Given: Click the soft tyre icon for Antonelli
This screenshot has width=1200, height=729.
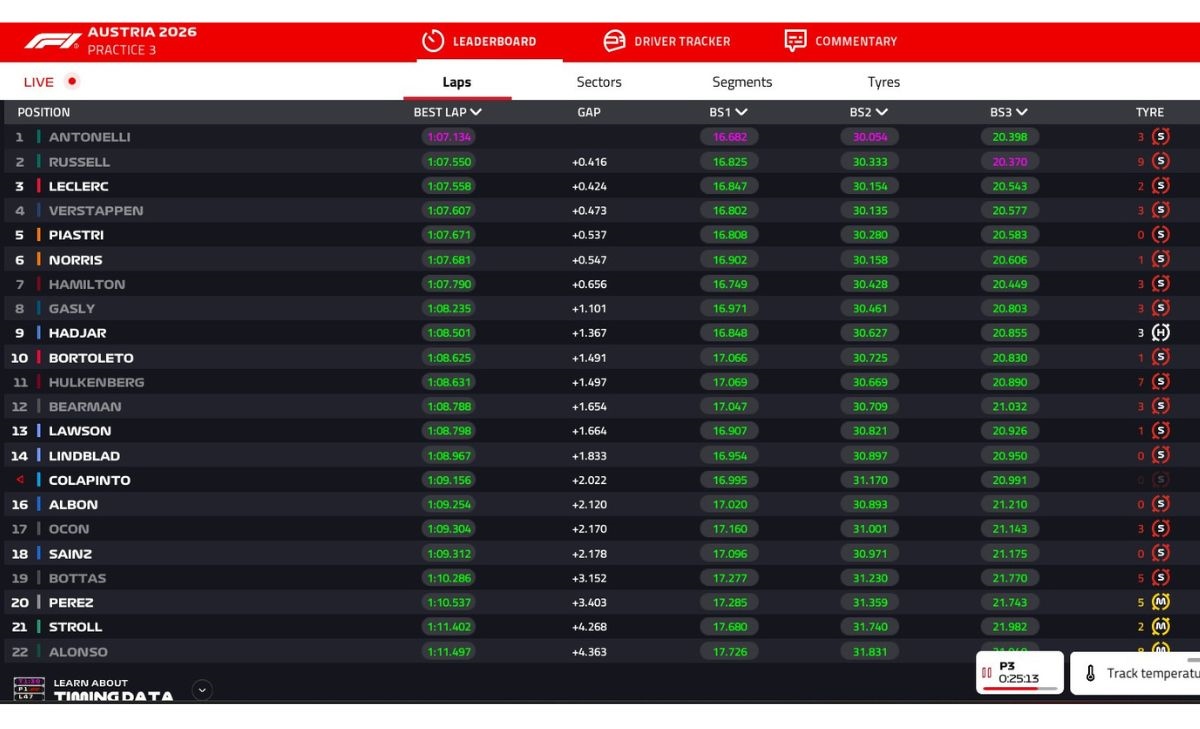Looking at the screenshot, I should pyautogui.click(x=1160, y=137).
